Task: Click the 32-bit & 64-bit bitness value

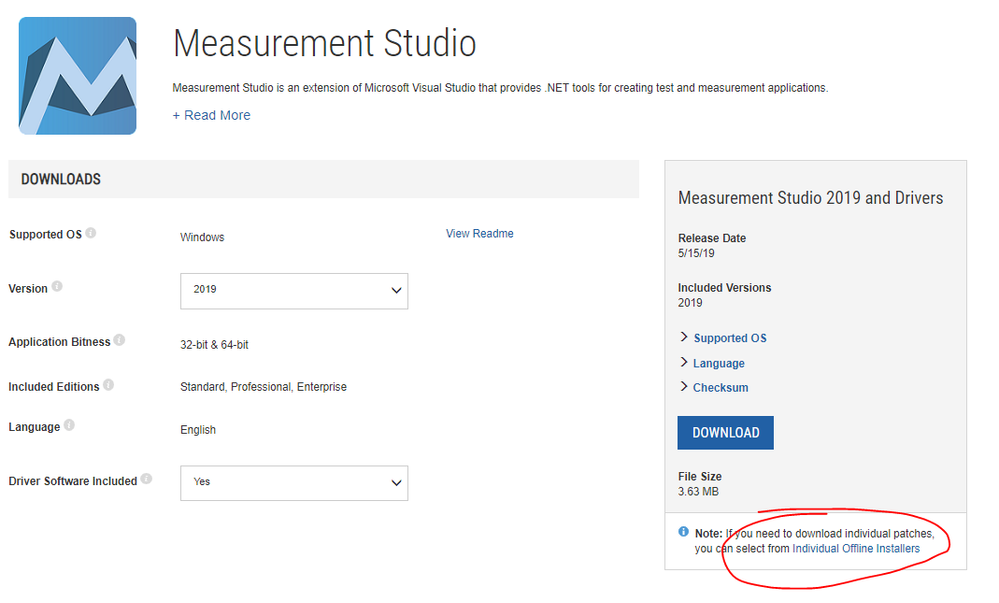Action: 214,345
